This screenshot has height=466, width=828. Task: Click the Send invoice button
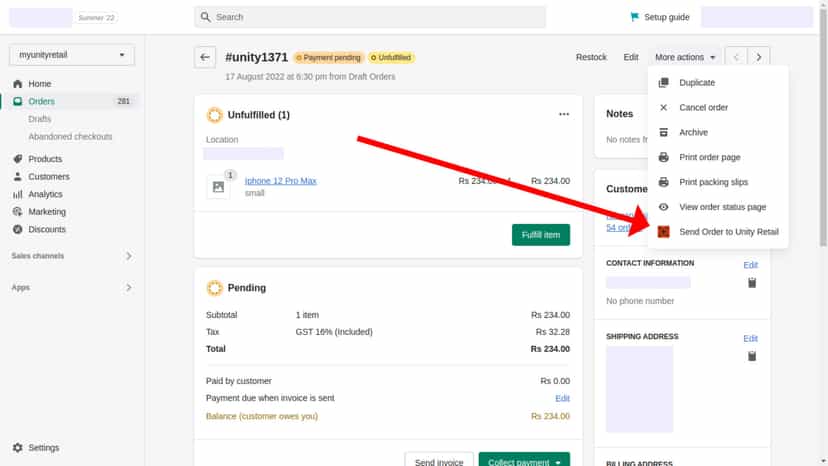pyautogui.click(x=439, y=460)
